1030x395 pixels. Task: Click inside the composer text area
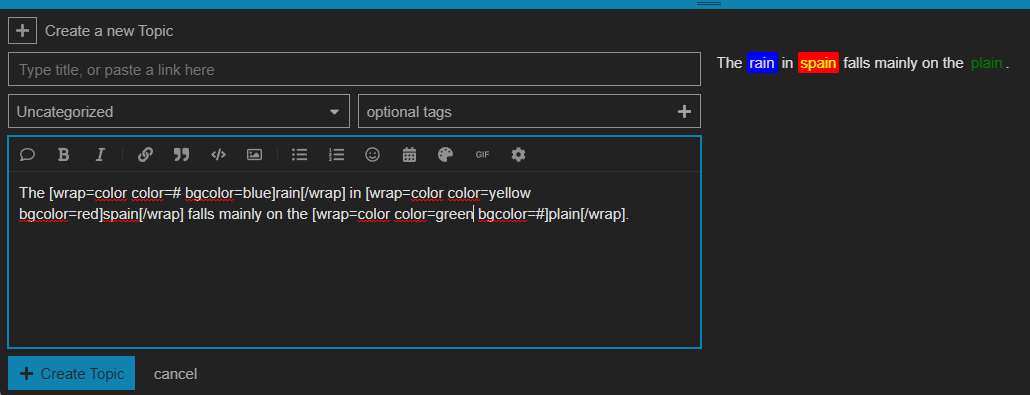pos(354,260)
